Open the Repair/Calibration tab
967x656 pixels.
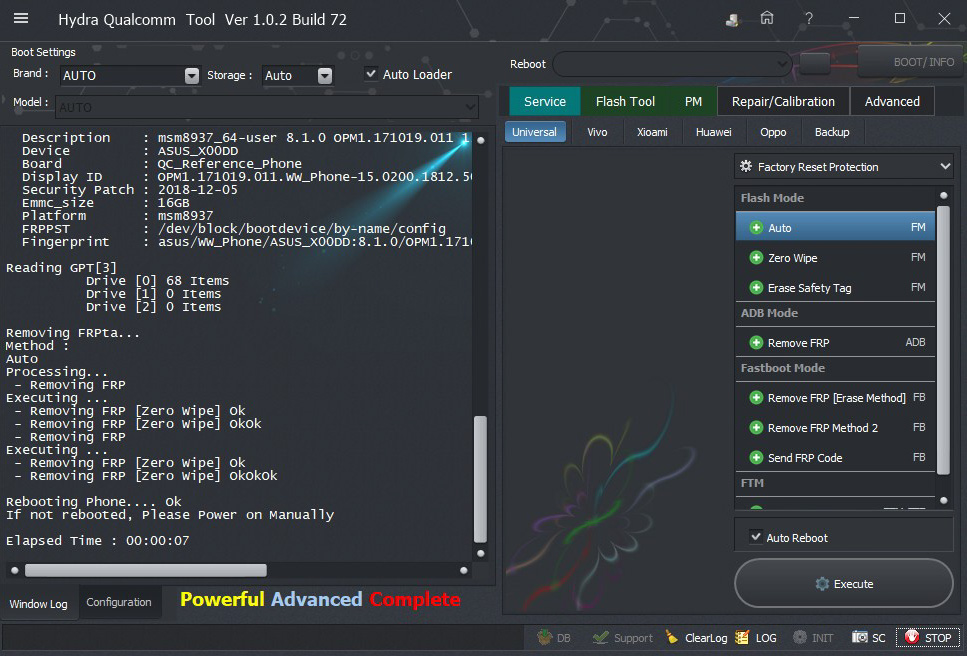point(783,101)
